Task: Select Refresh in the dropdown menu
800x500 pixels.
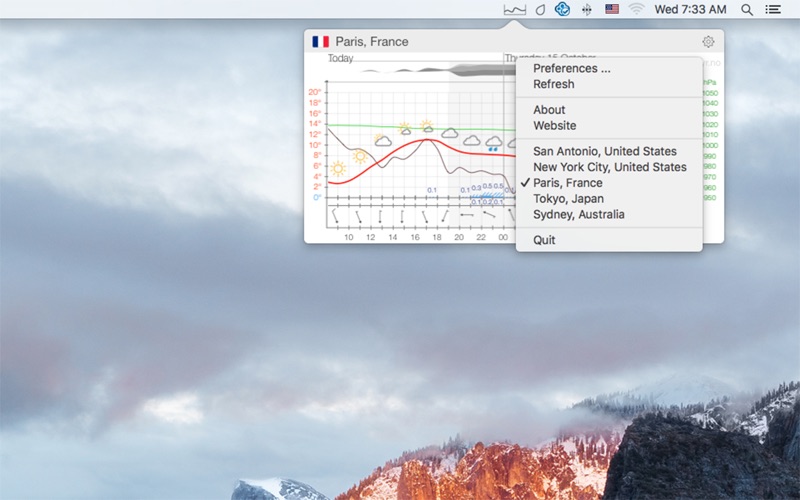Action: 609,84
